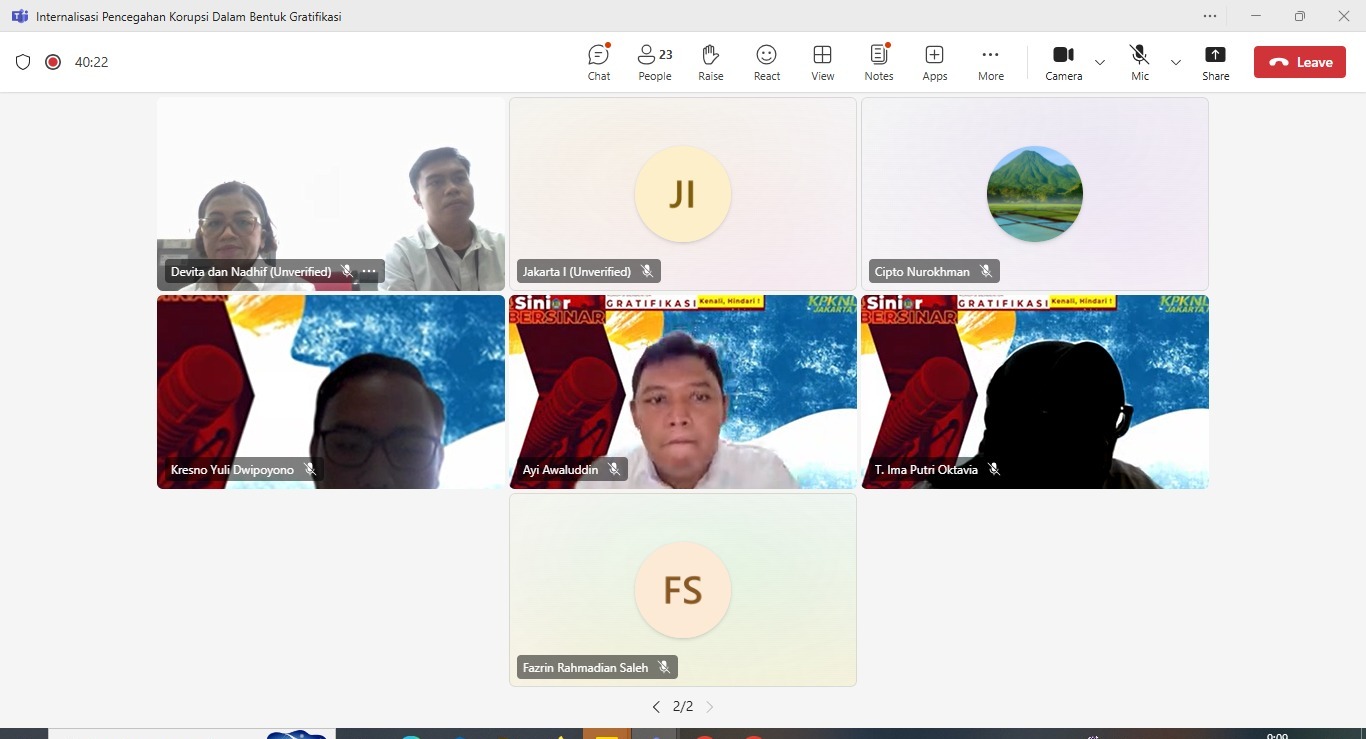Toggle the Camera on
The height and width of the screenshot is (739, 1366).
[x=1063, y=62]
